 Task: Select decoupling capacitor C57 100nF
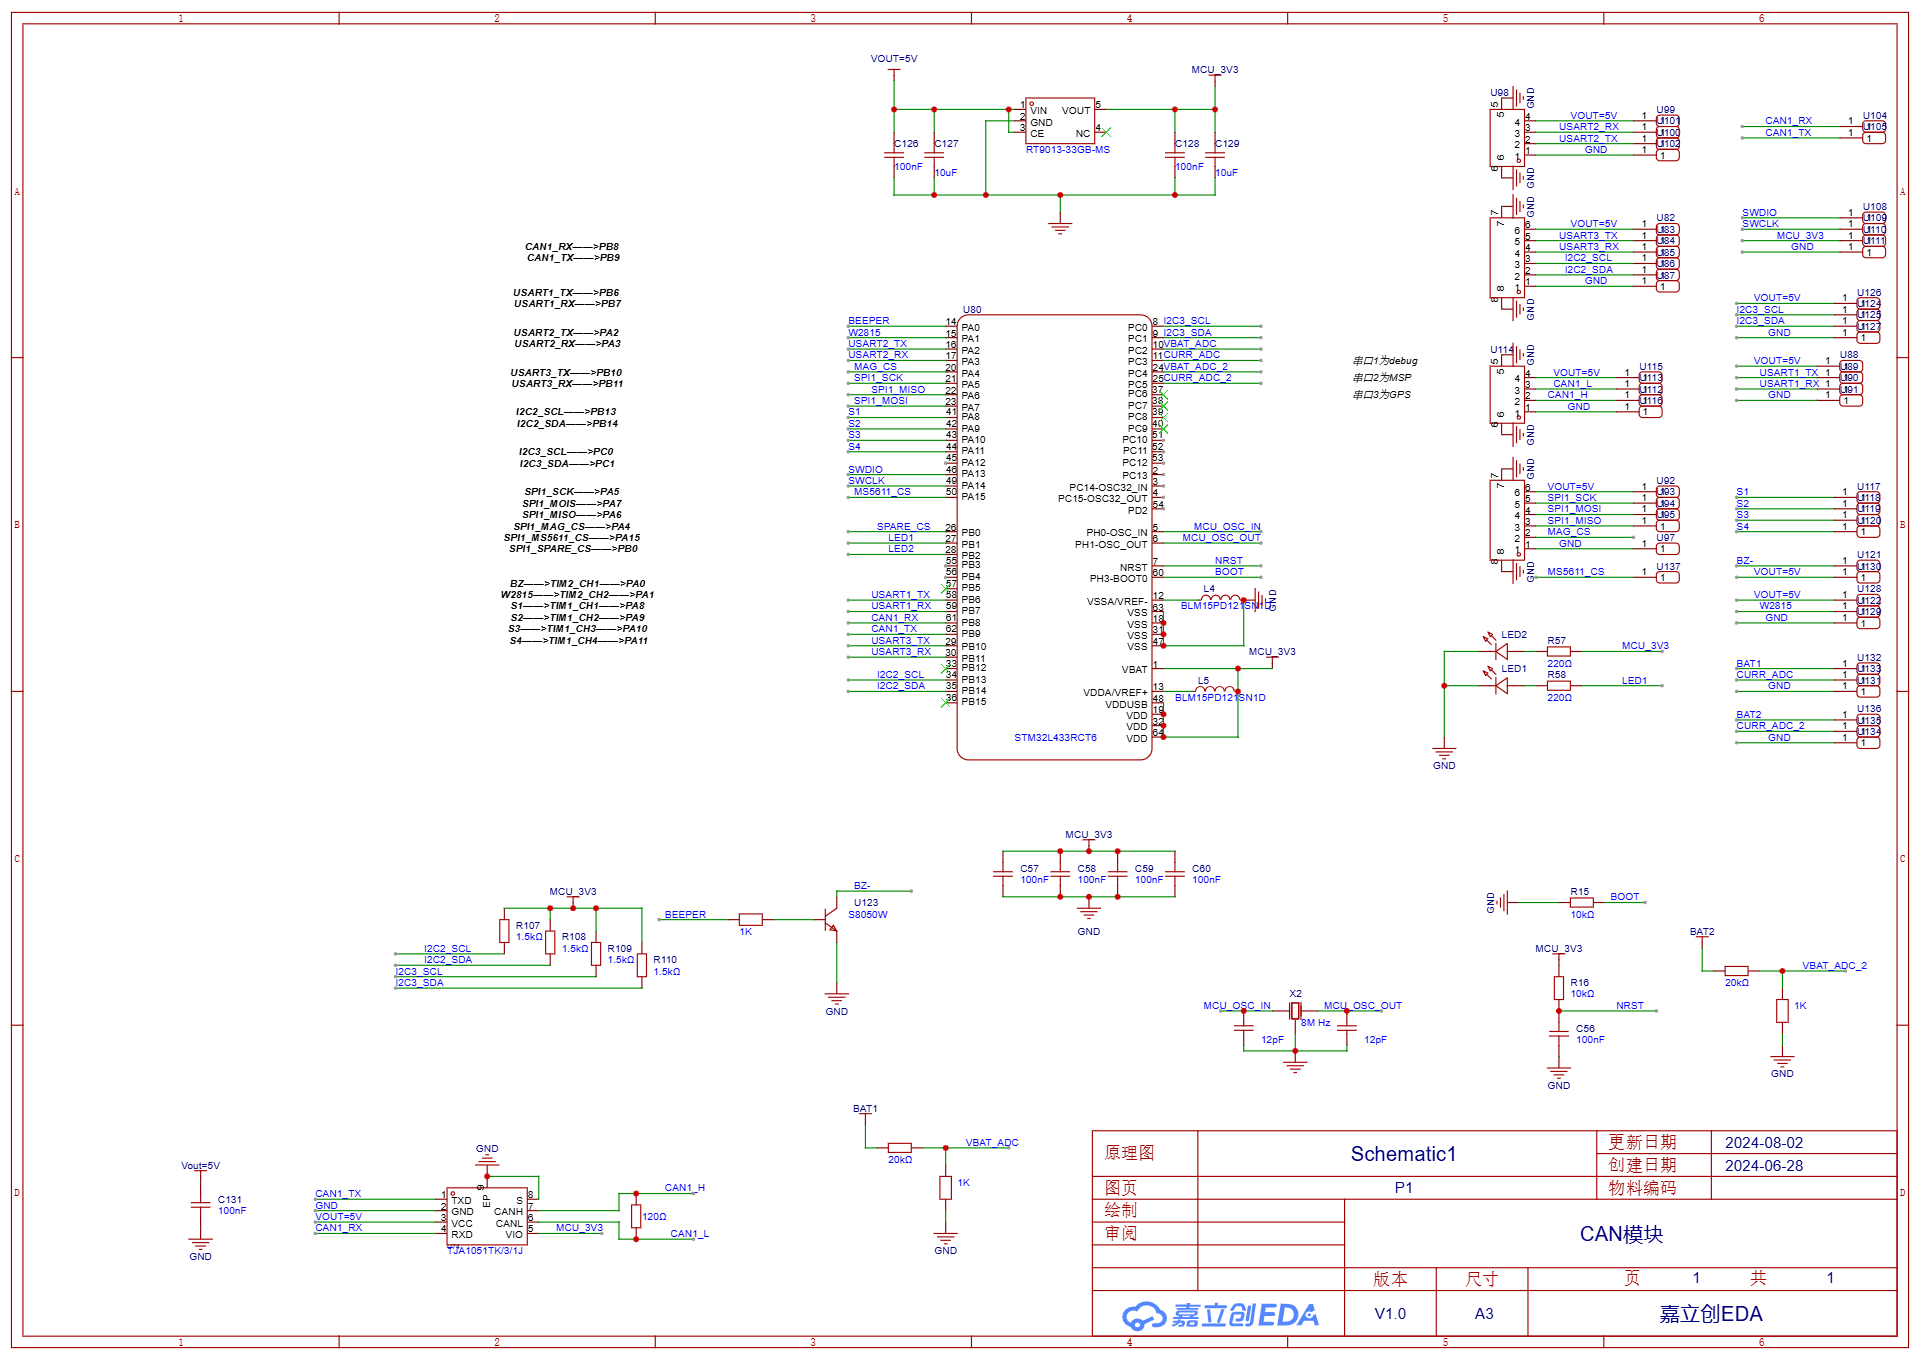coord(1003,874)
